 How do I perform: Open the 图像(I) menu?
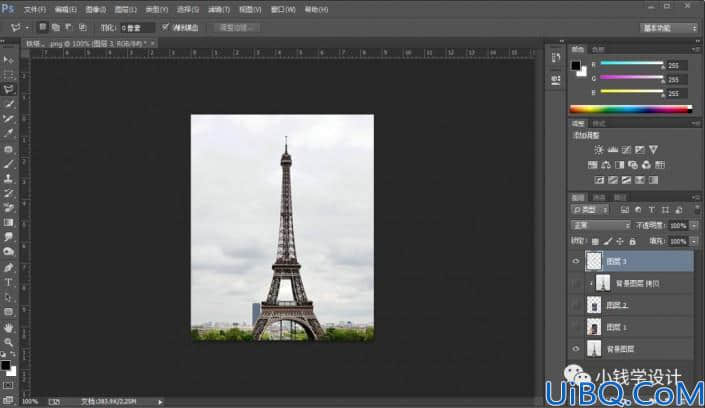click(96, 9)
